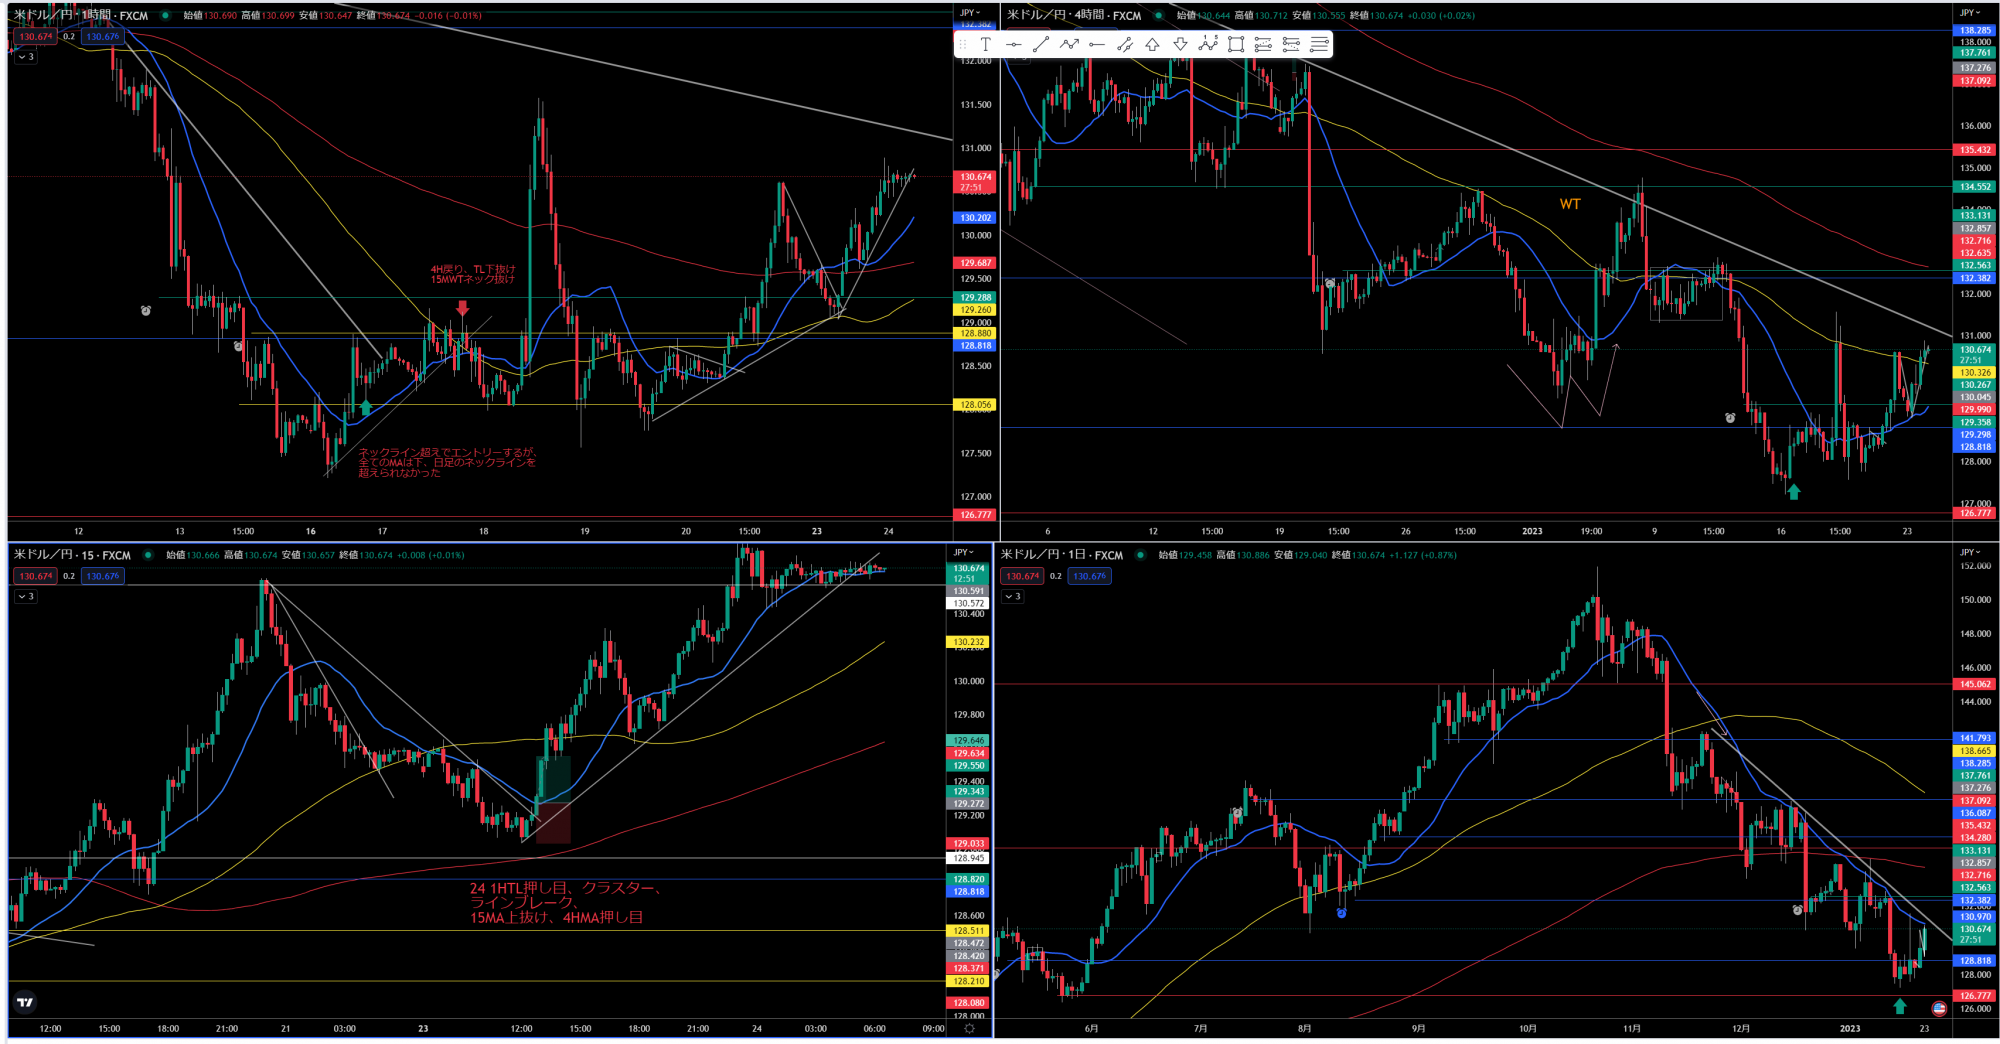Select the horizontal ray drawing tool

(x=1097, y=44)
